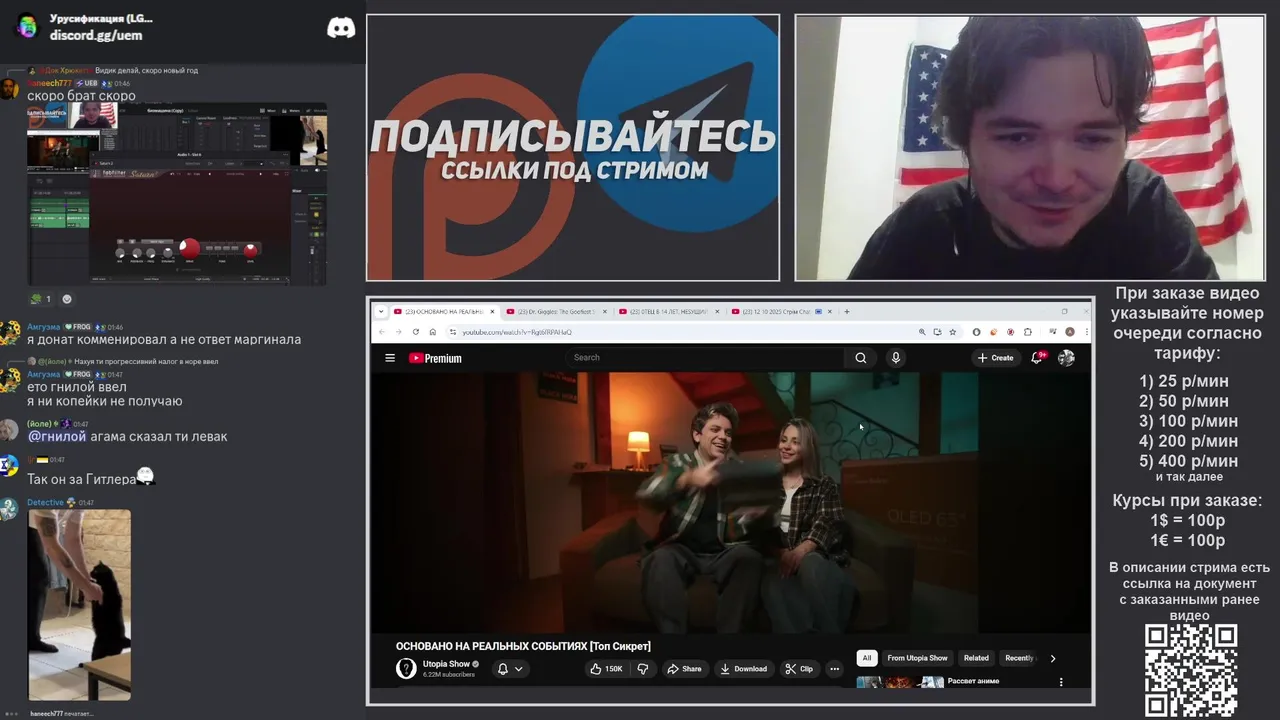1280x720 pixels.
Task: Select the From Utopia Show chip
Action: click(x=917, y=658)
